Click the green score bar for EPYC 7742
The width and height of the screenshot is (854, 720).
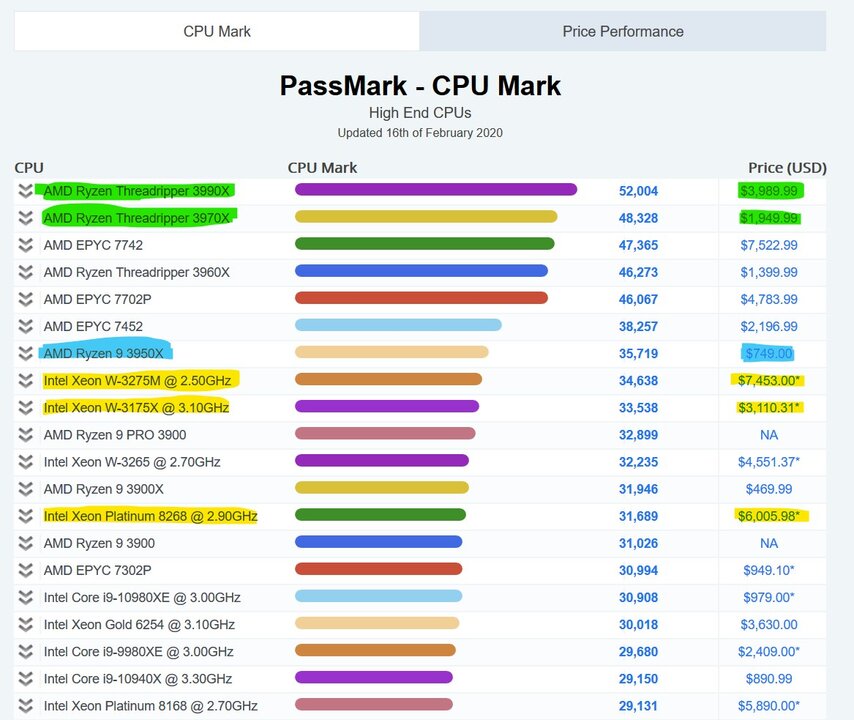coord(424,243)
